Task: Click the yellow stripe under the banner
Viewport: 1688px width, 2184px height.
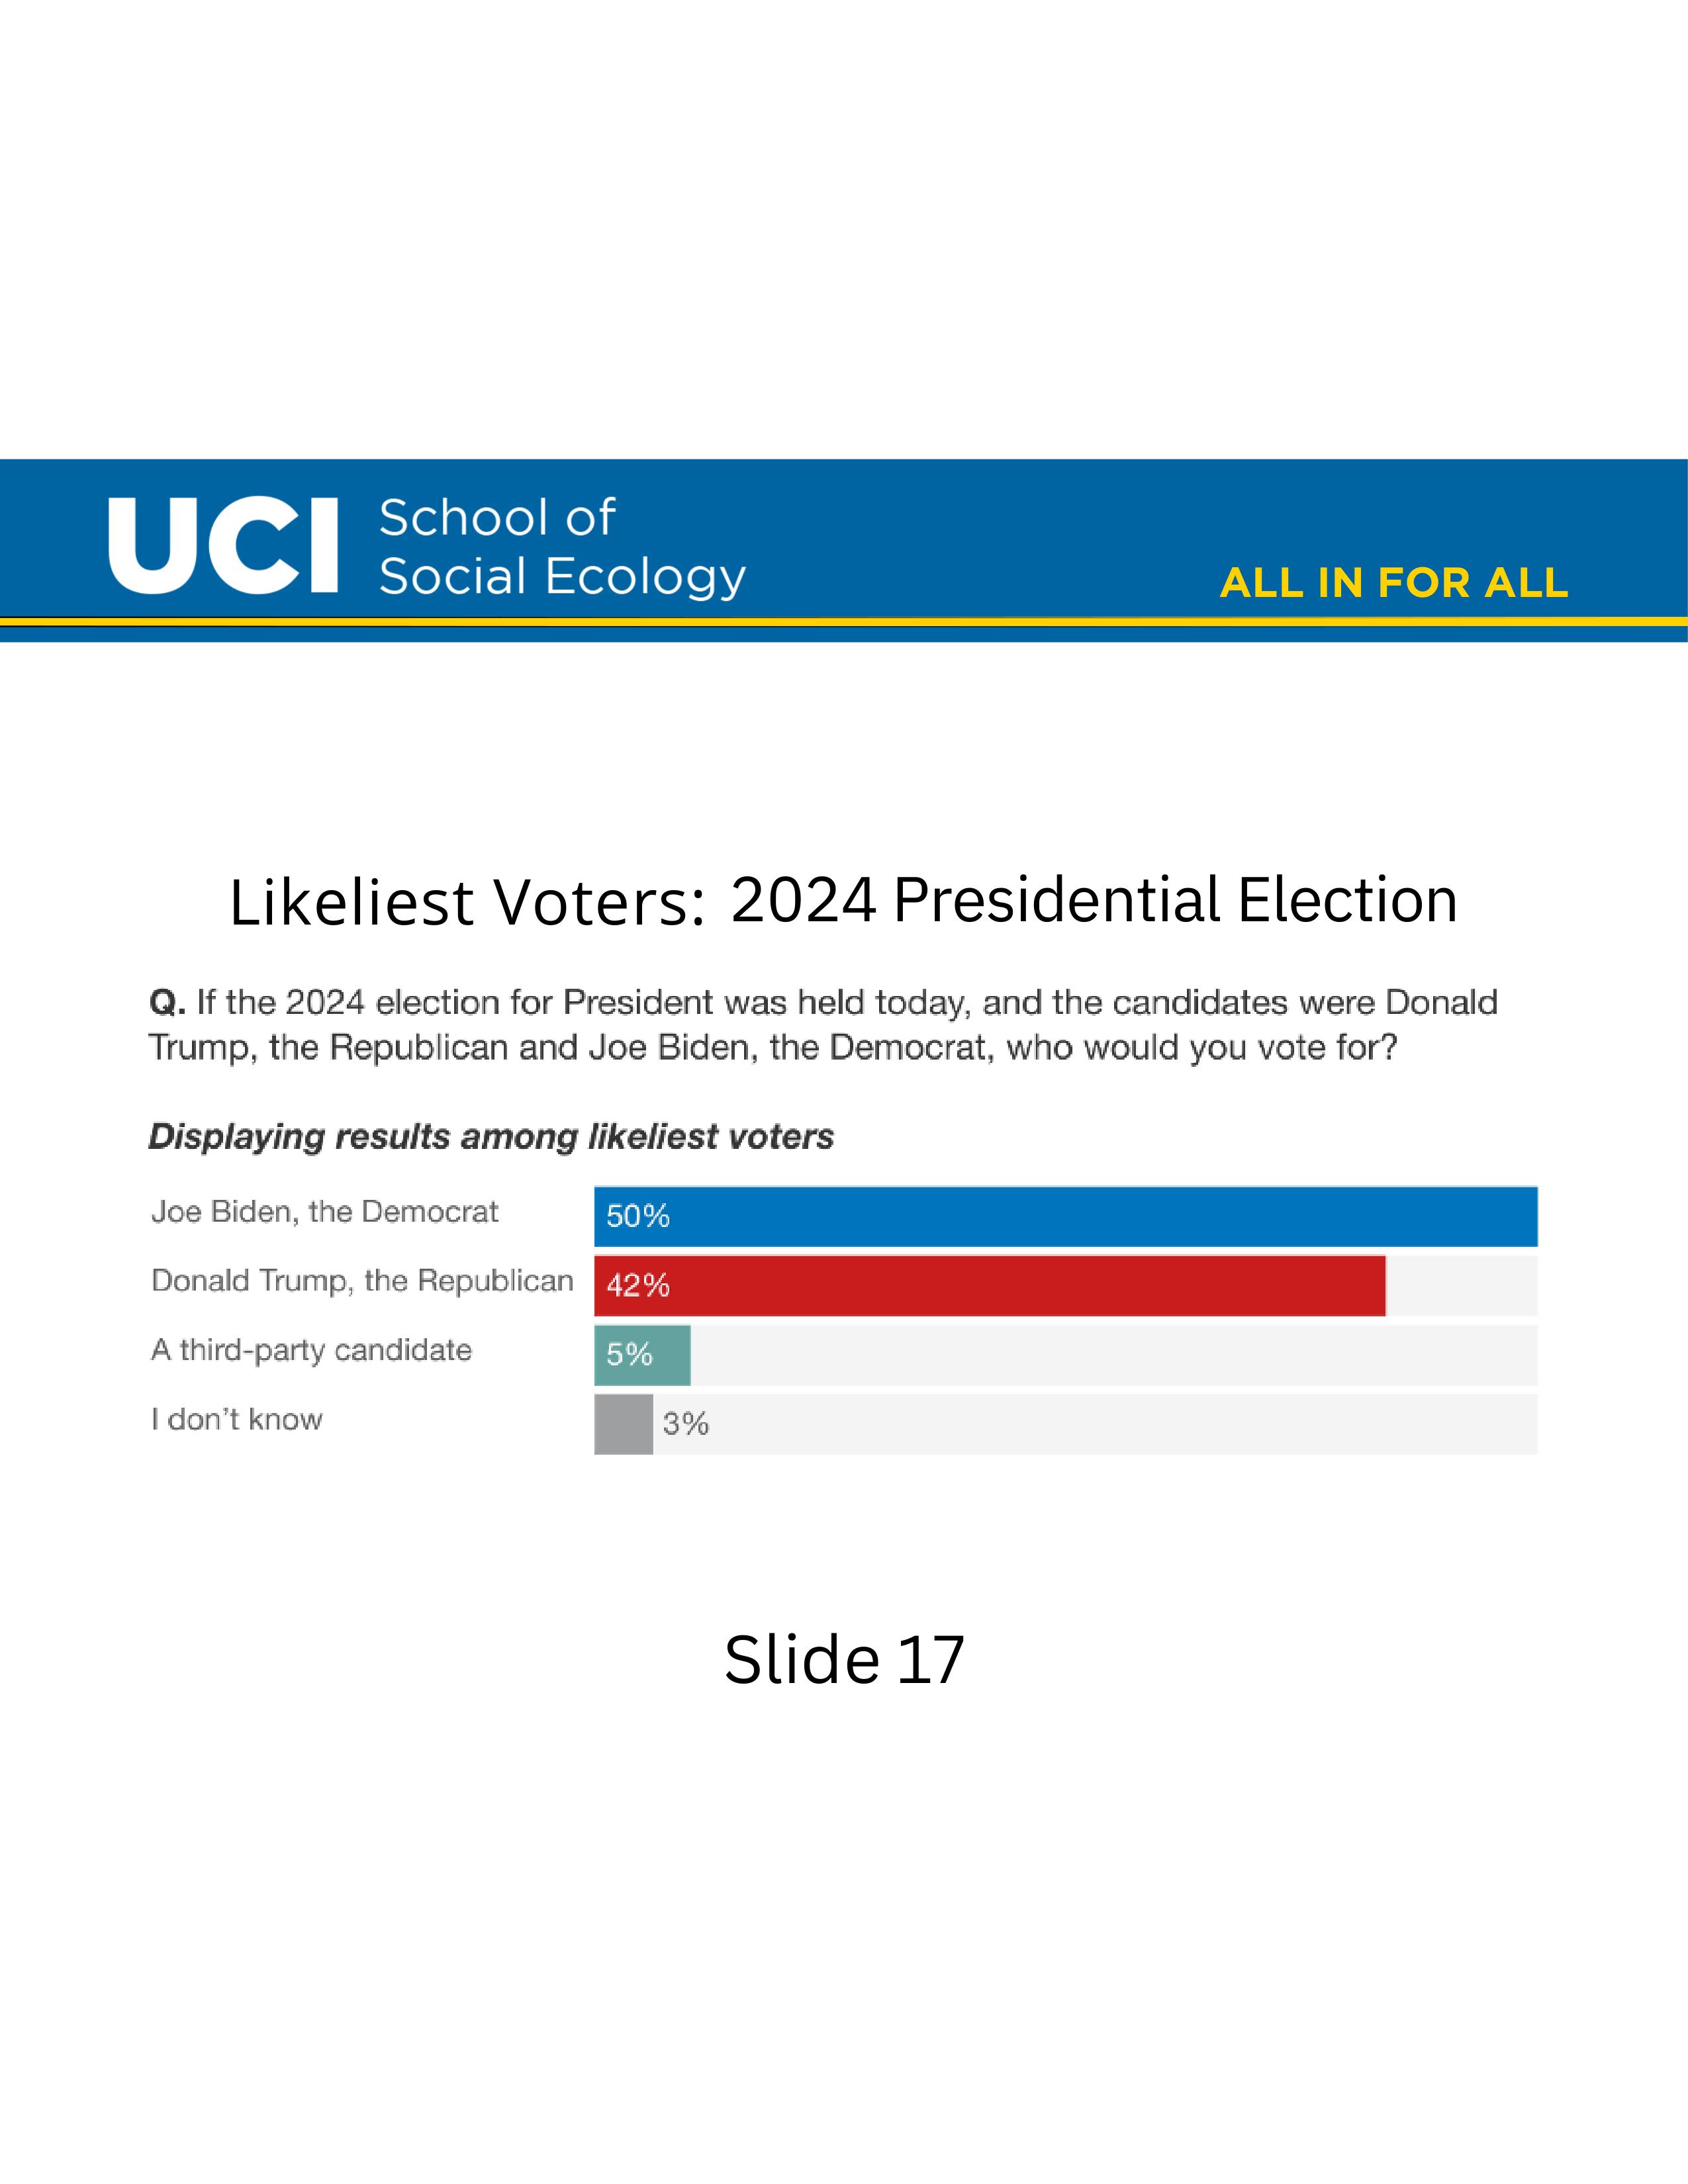Action: tap(844, 622)
